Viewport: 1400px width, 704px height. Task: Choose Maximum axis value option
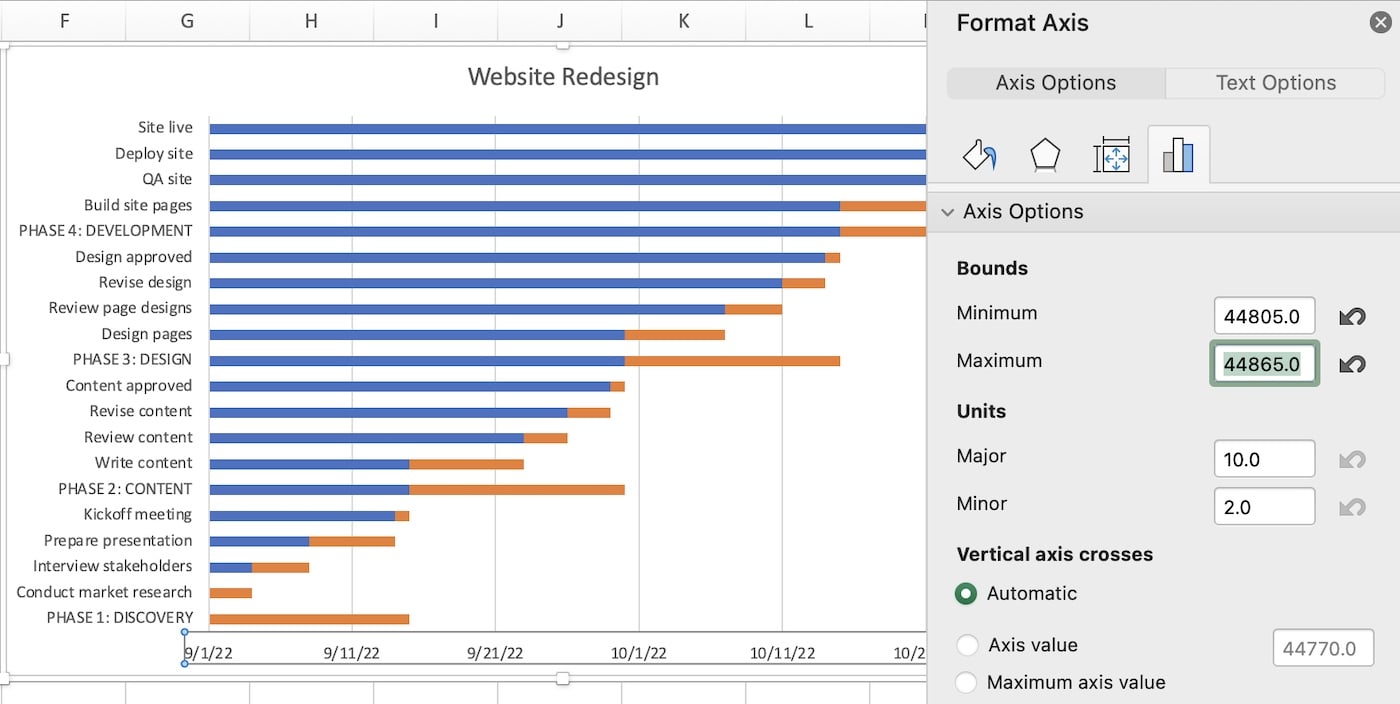(x=967, y=682)
